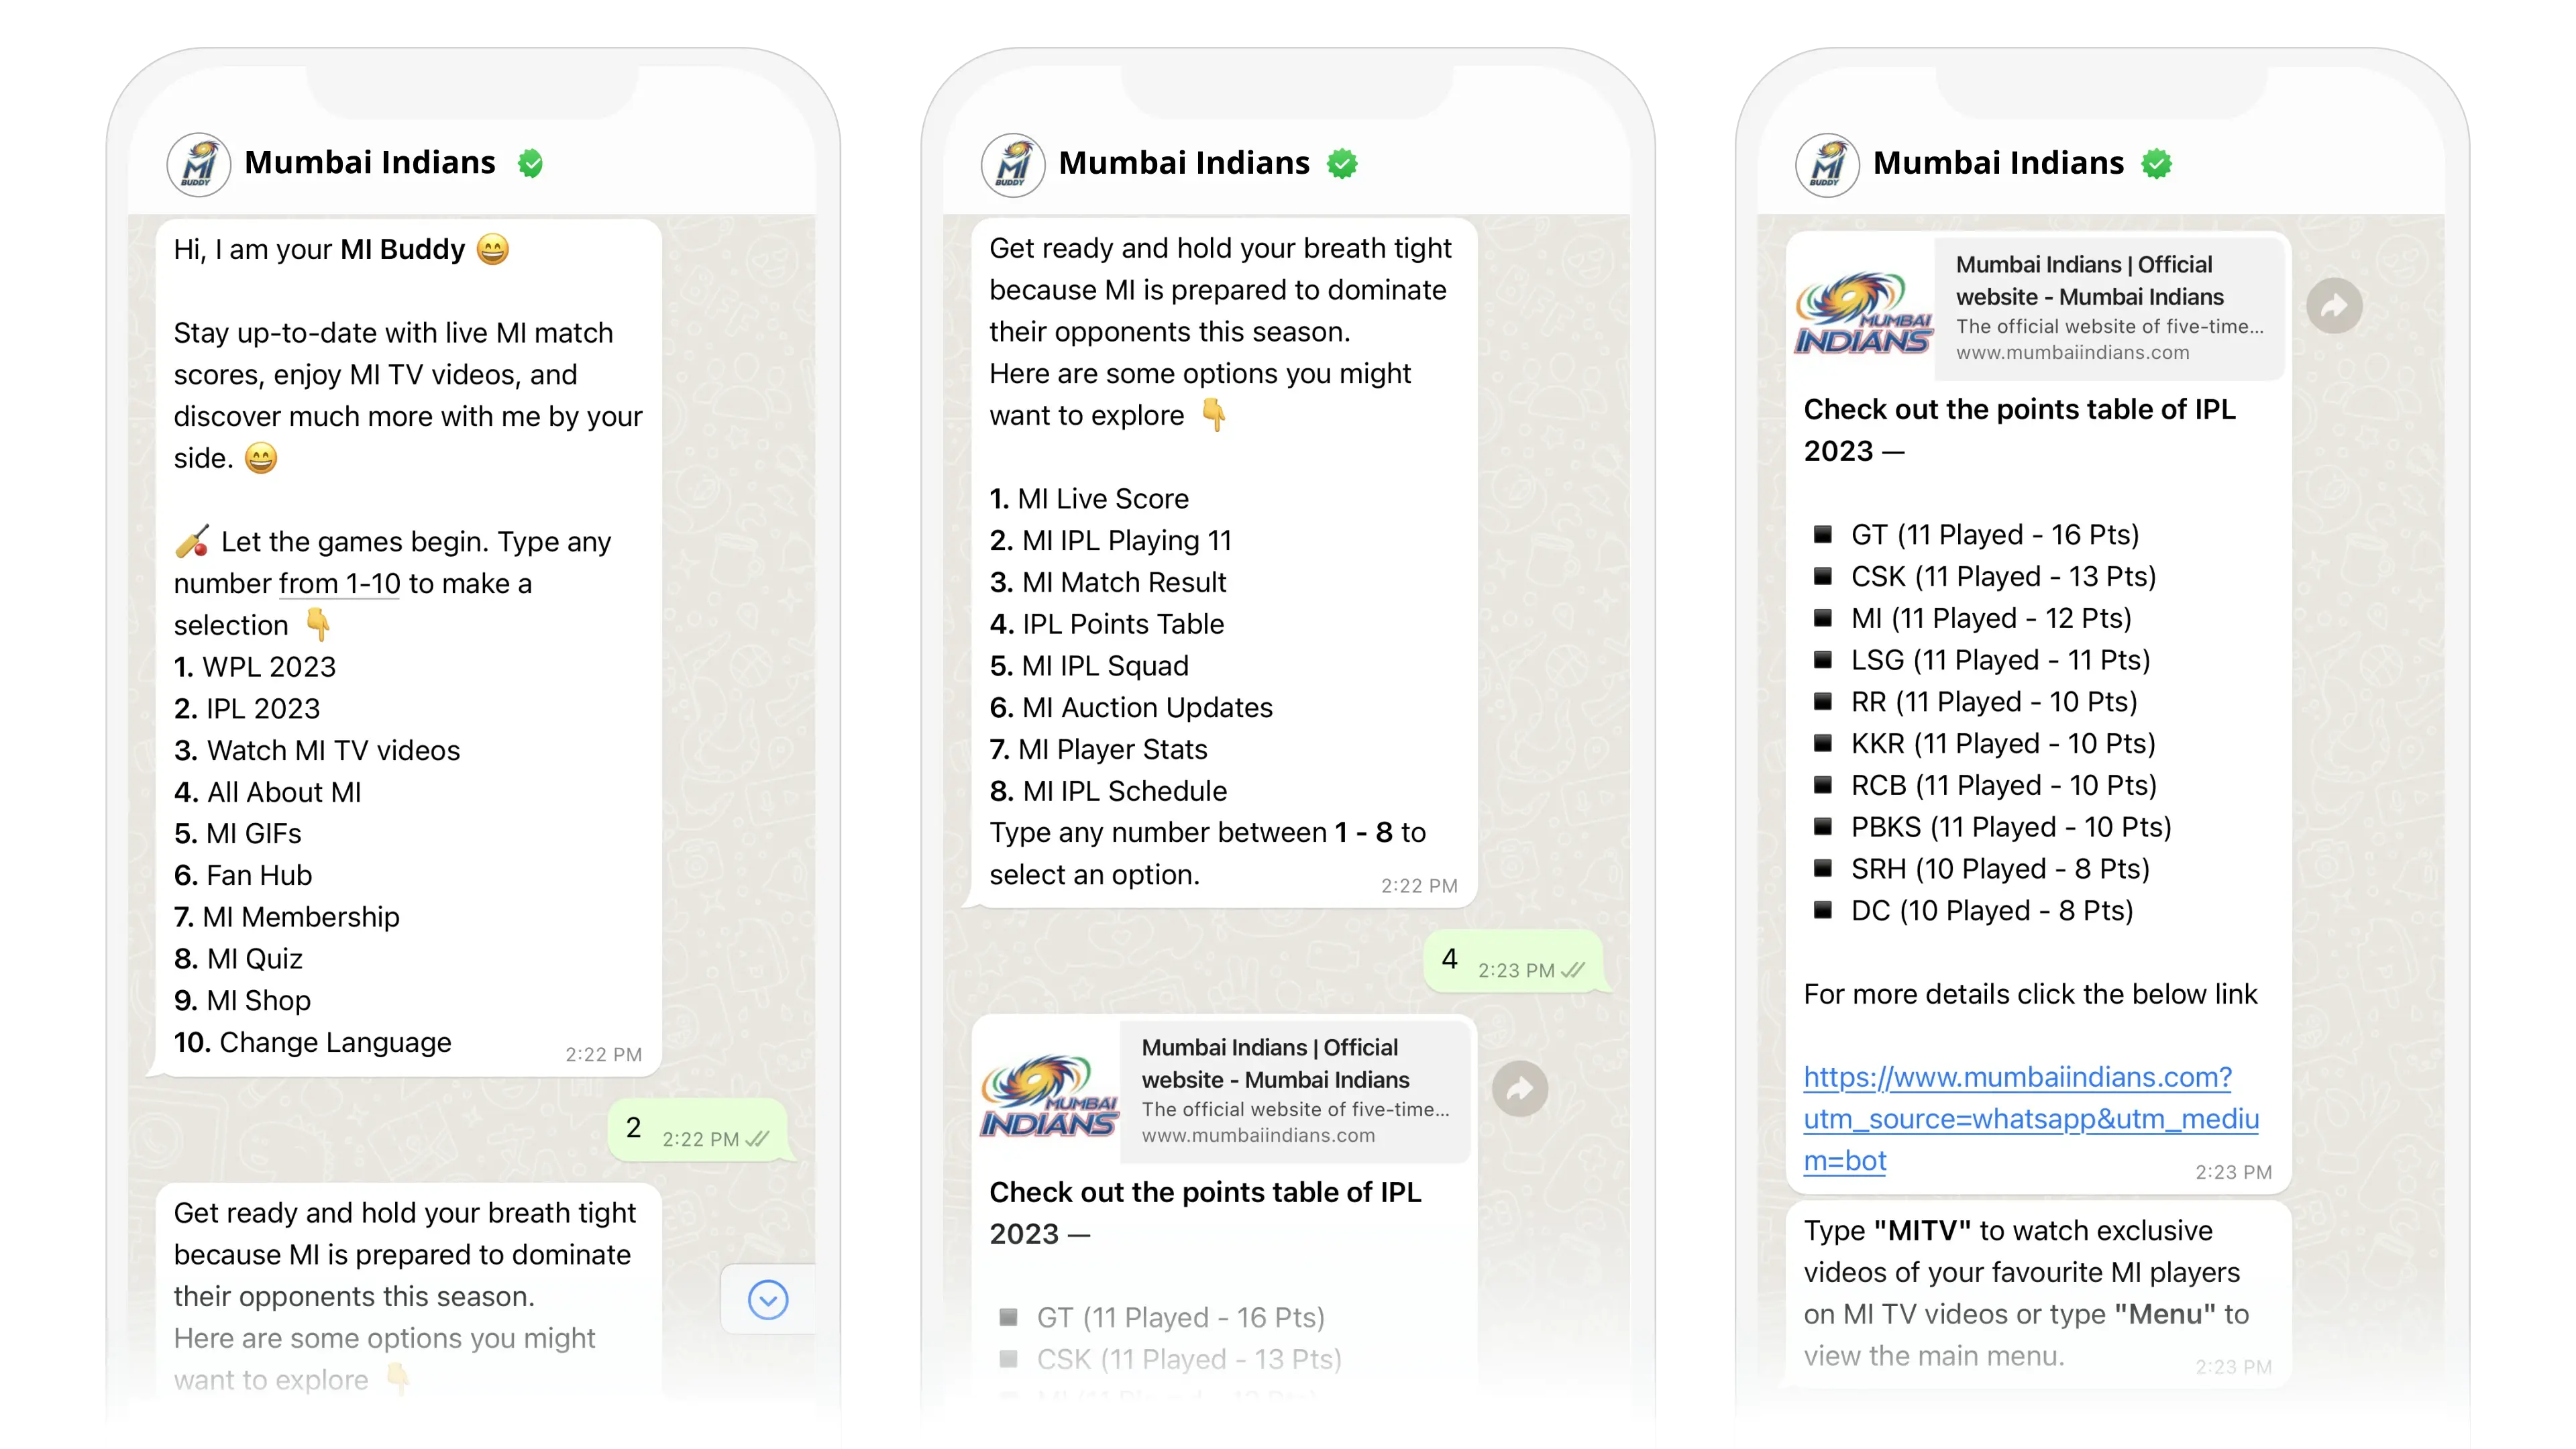The width and height of the screenshot is (2576, 1449).
Task: Click MI Buddy avatar in left phone header
Action: pyautogui.click(x=199, y=164)
